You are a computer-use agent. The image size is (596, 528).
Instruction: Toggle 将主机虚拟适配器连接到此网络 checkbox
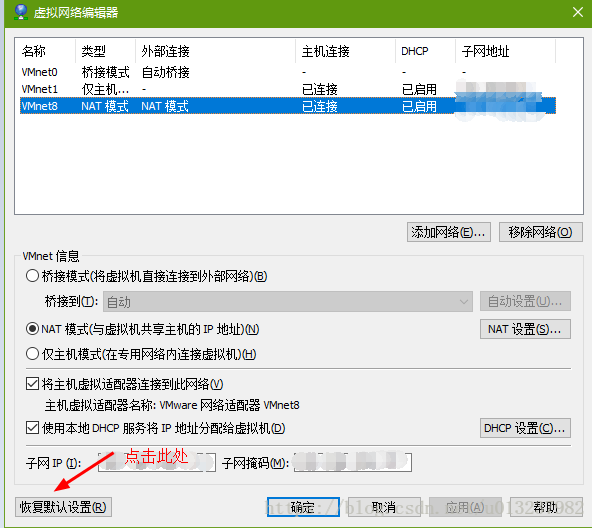[x=32, y=384]
